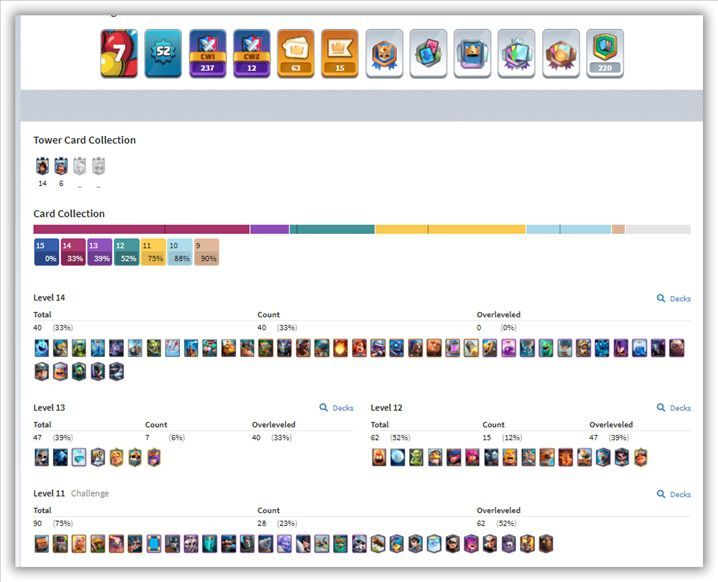Select the level 13 swatch showing 39%

point(100,252)
